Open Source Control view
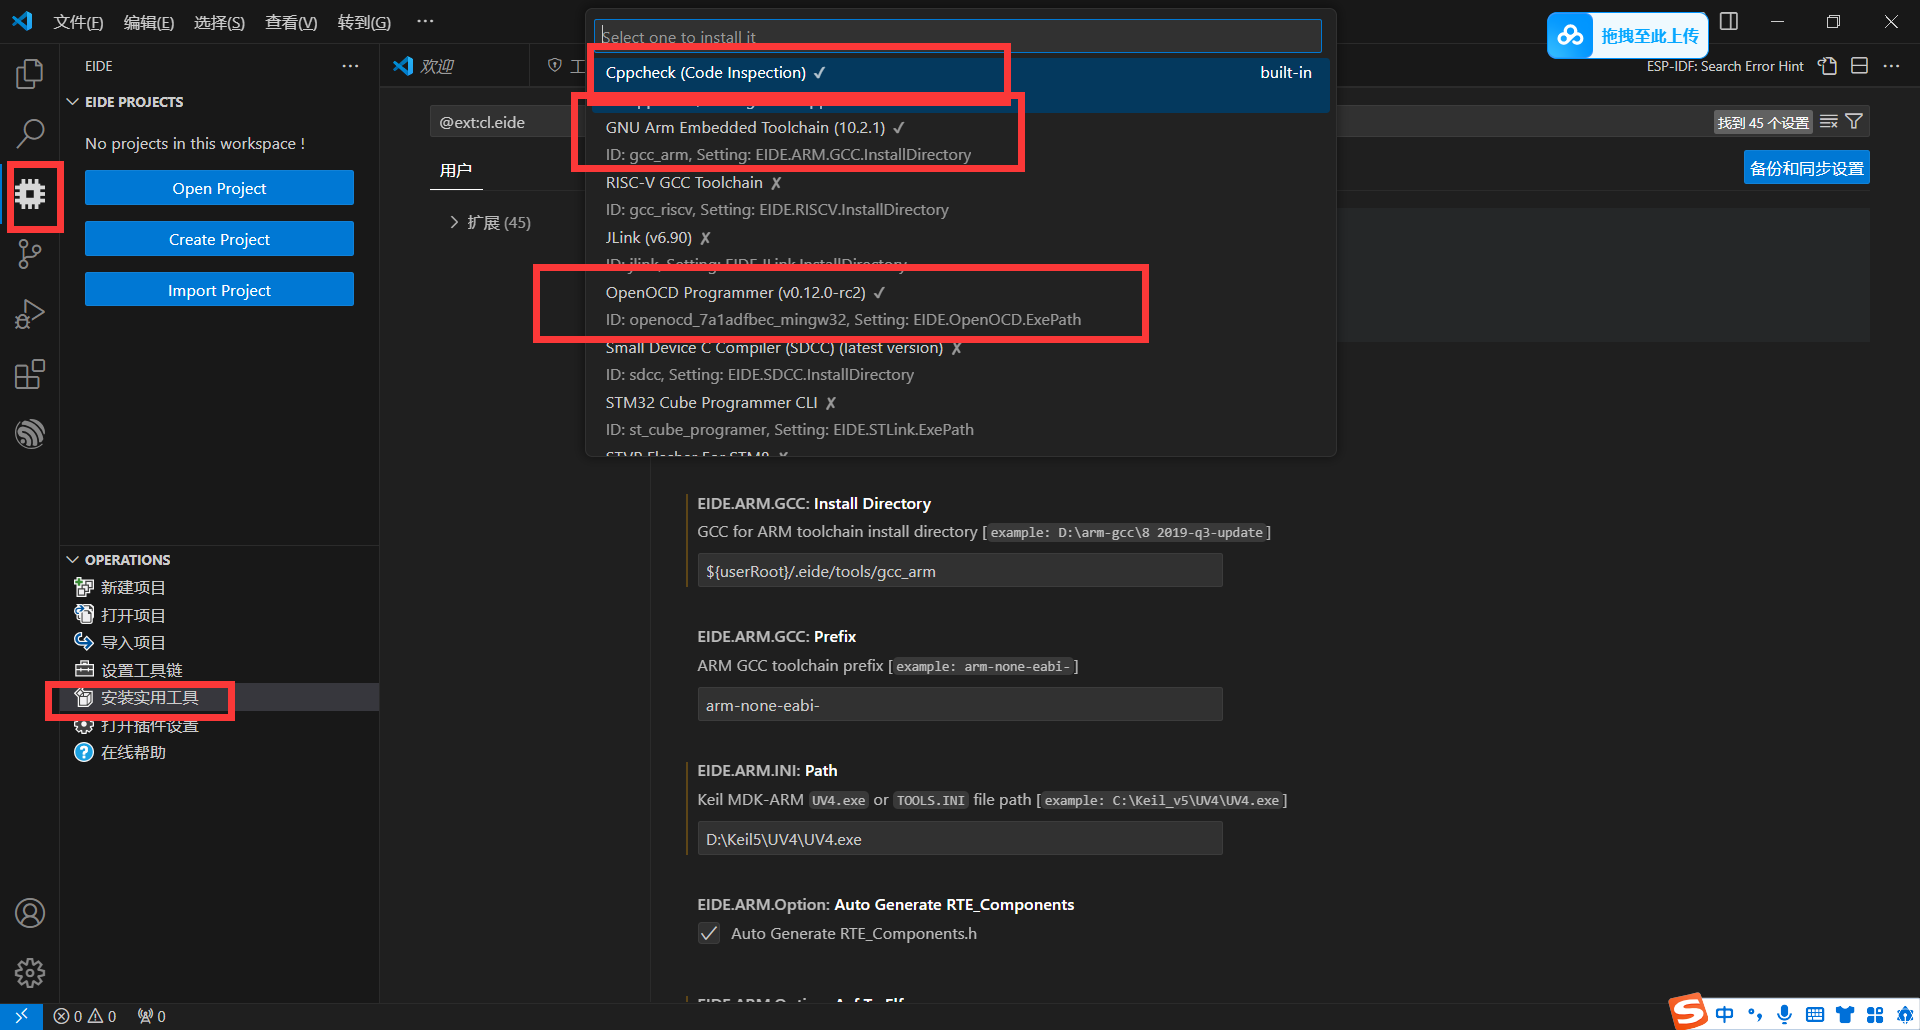 [x=30, y=254]
